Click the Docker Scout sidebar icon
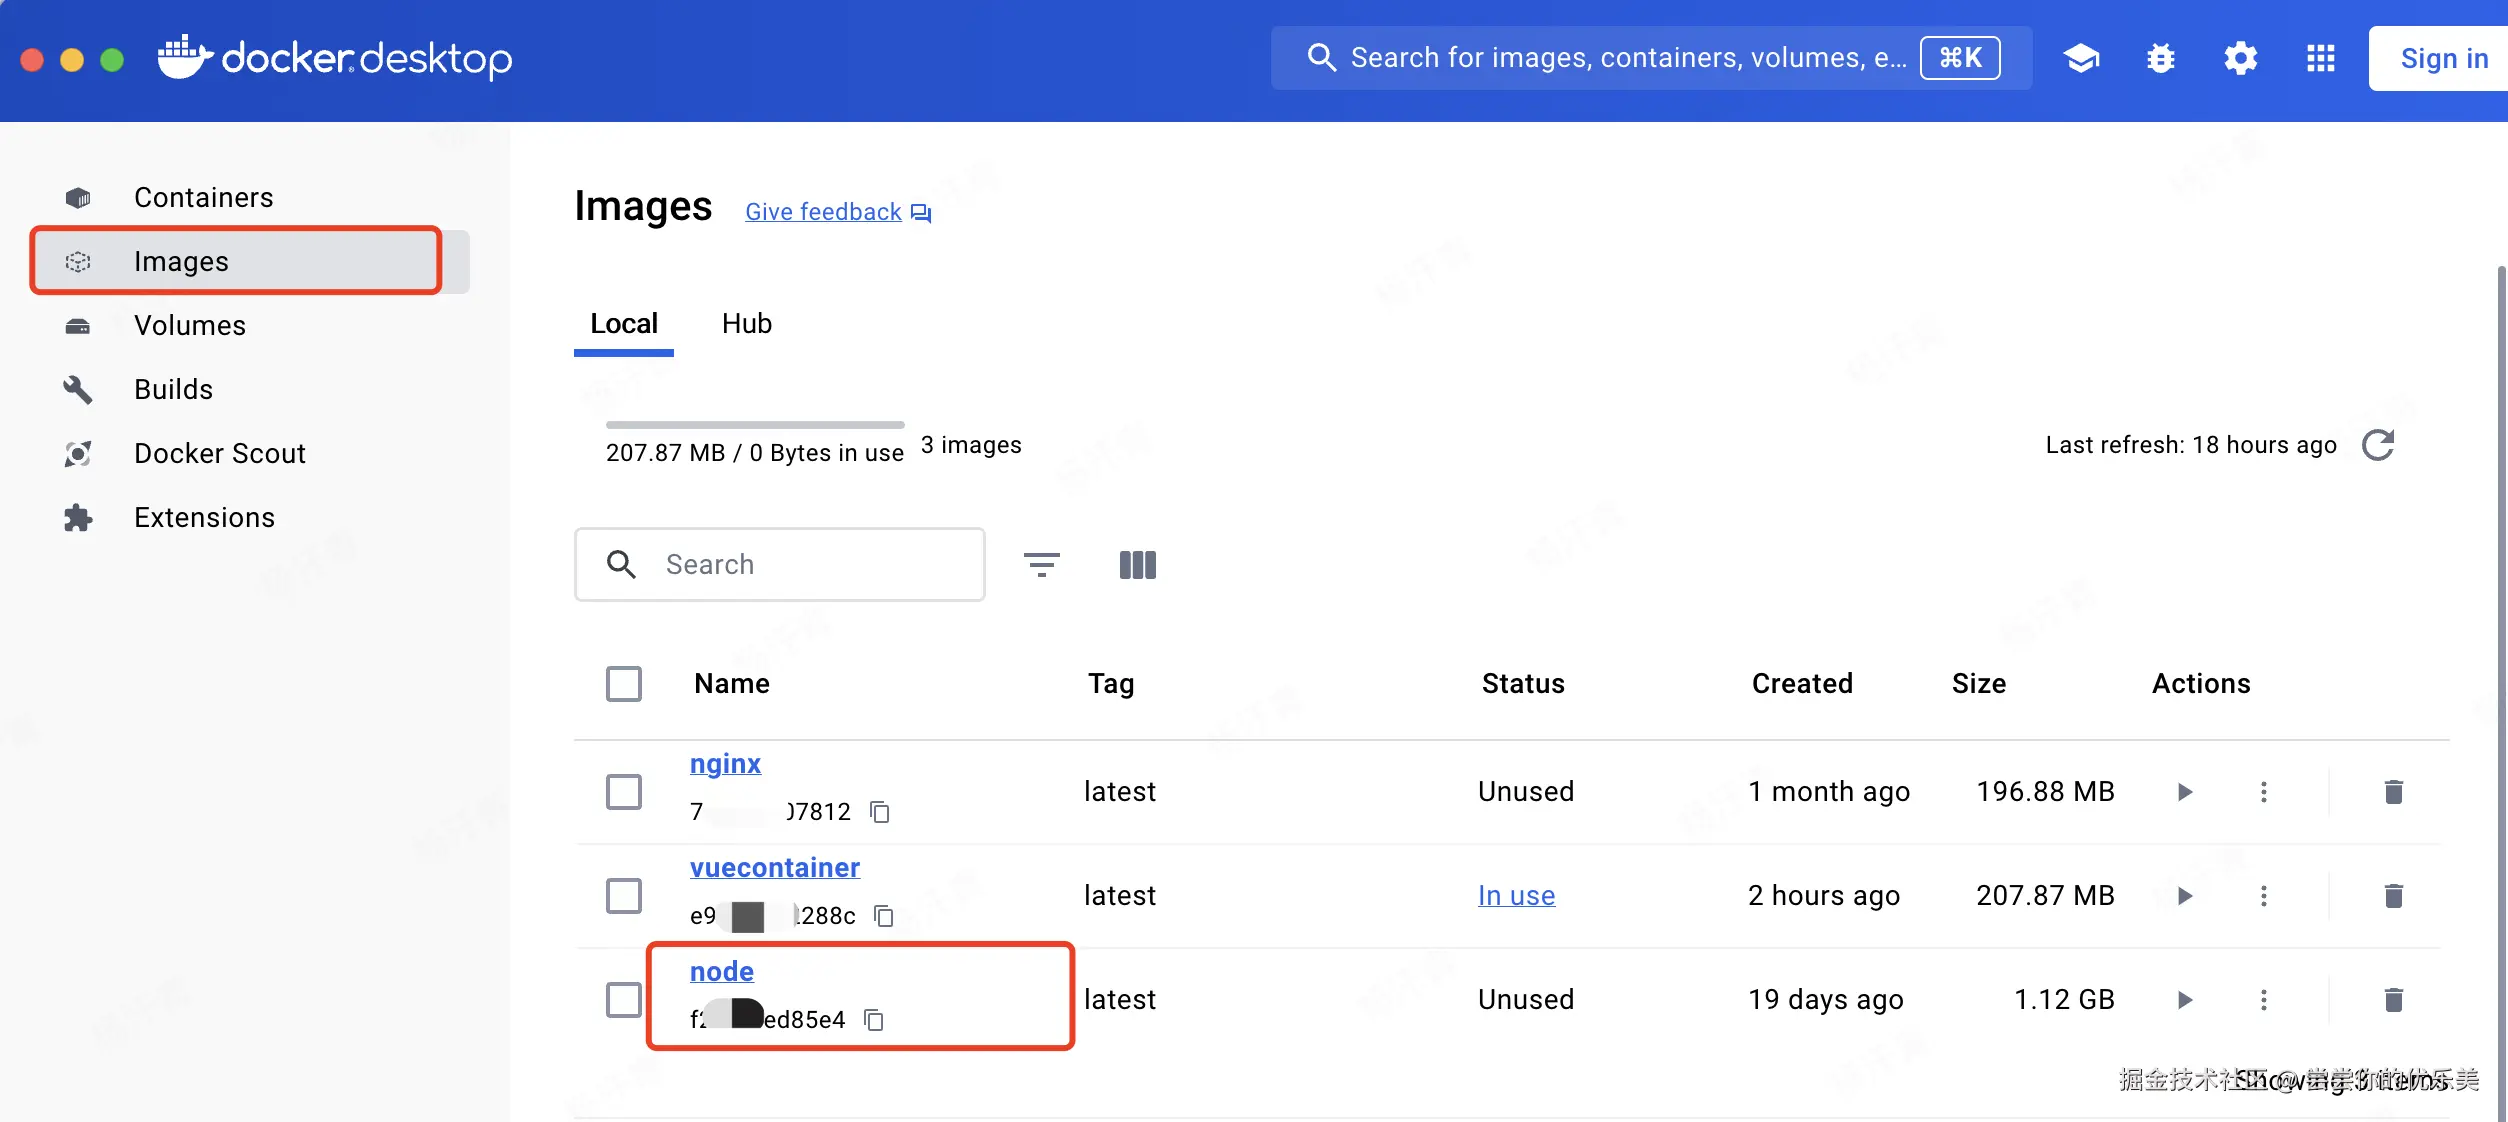This screenshot has width=2508, height=1122. point(78,454)
